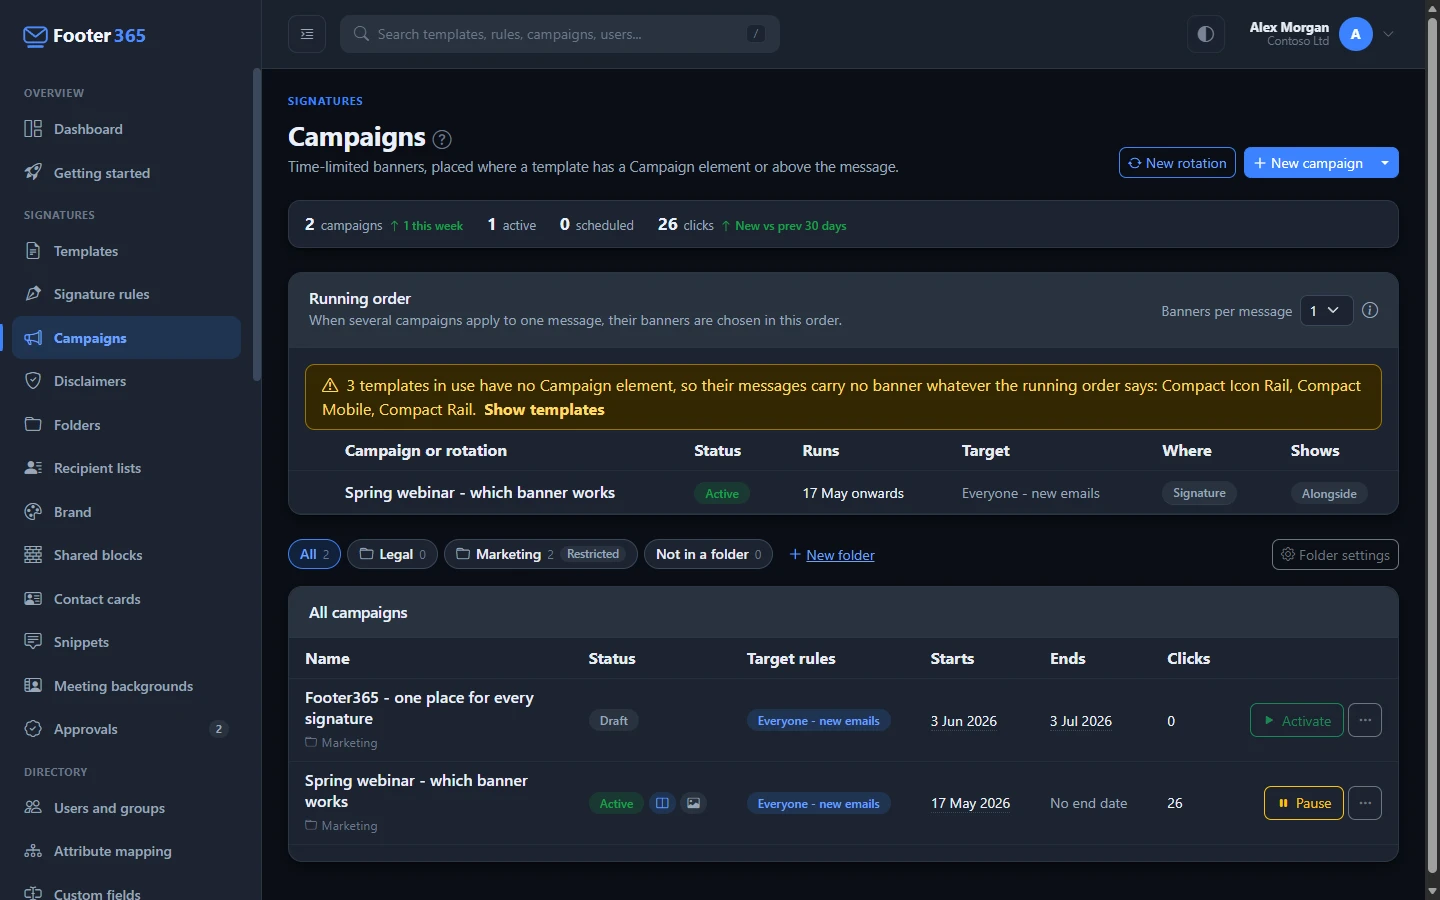The image size is (1440, 900).
Task: Open Templates in the sidebar
Action: (x=126, y=251)
